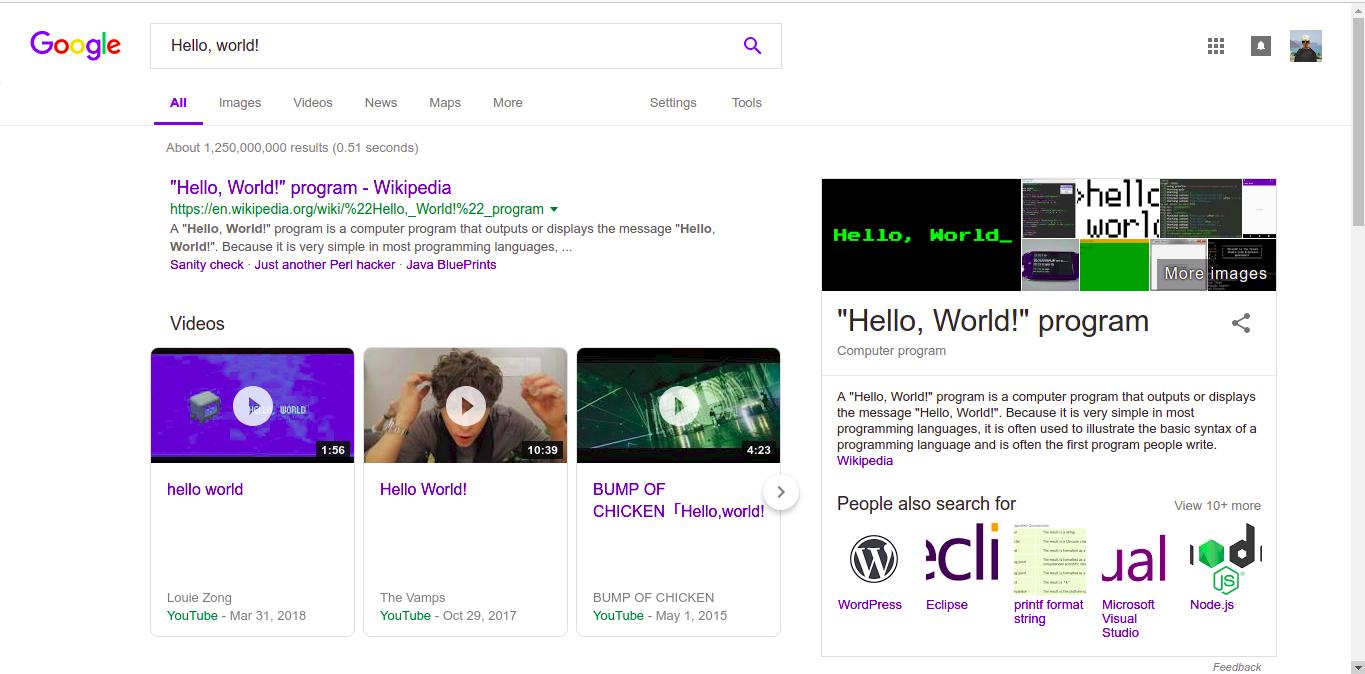The width and height of the screenshot is (1365, 674).
Task: Click View 10+ more link
Action: click(1216, 506)
